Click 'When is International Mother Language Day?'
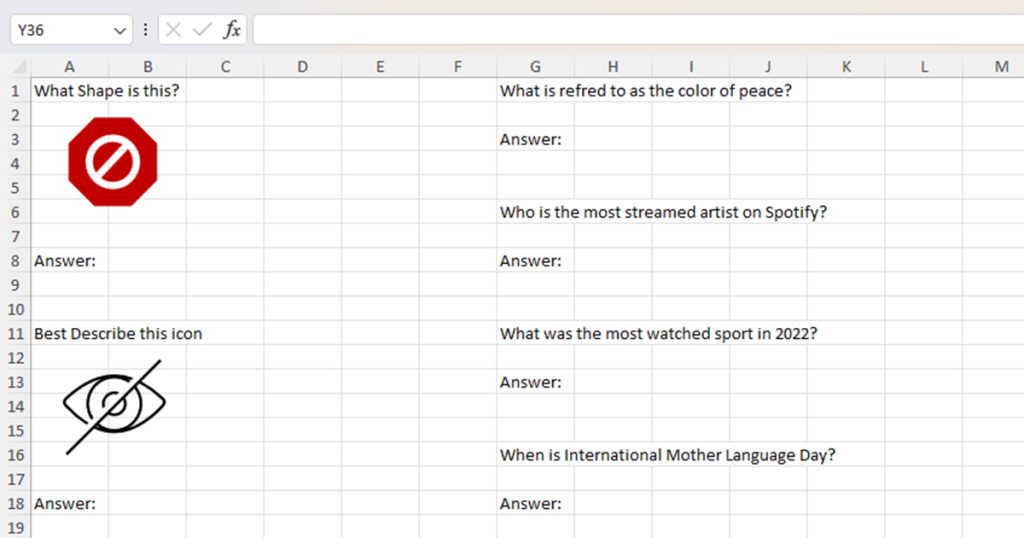 [667, 455]
